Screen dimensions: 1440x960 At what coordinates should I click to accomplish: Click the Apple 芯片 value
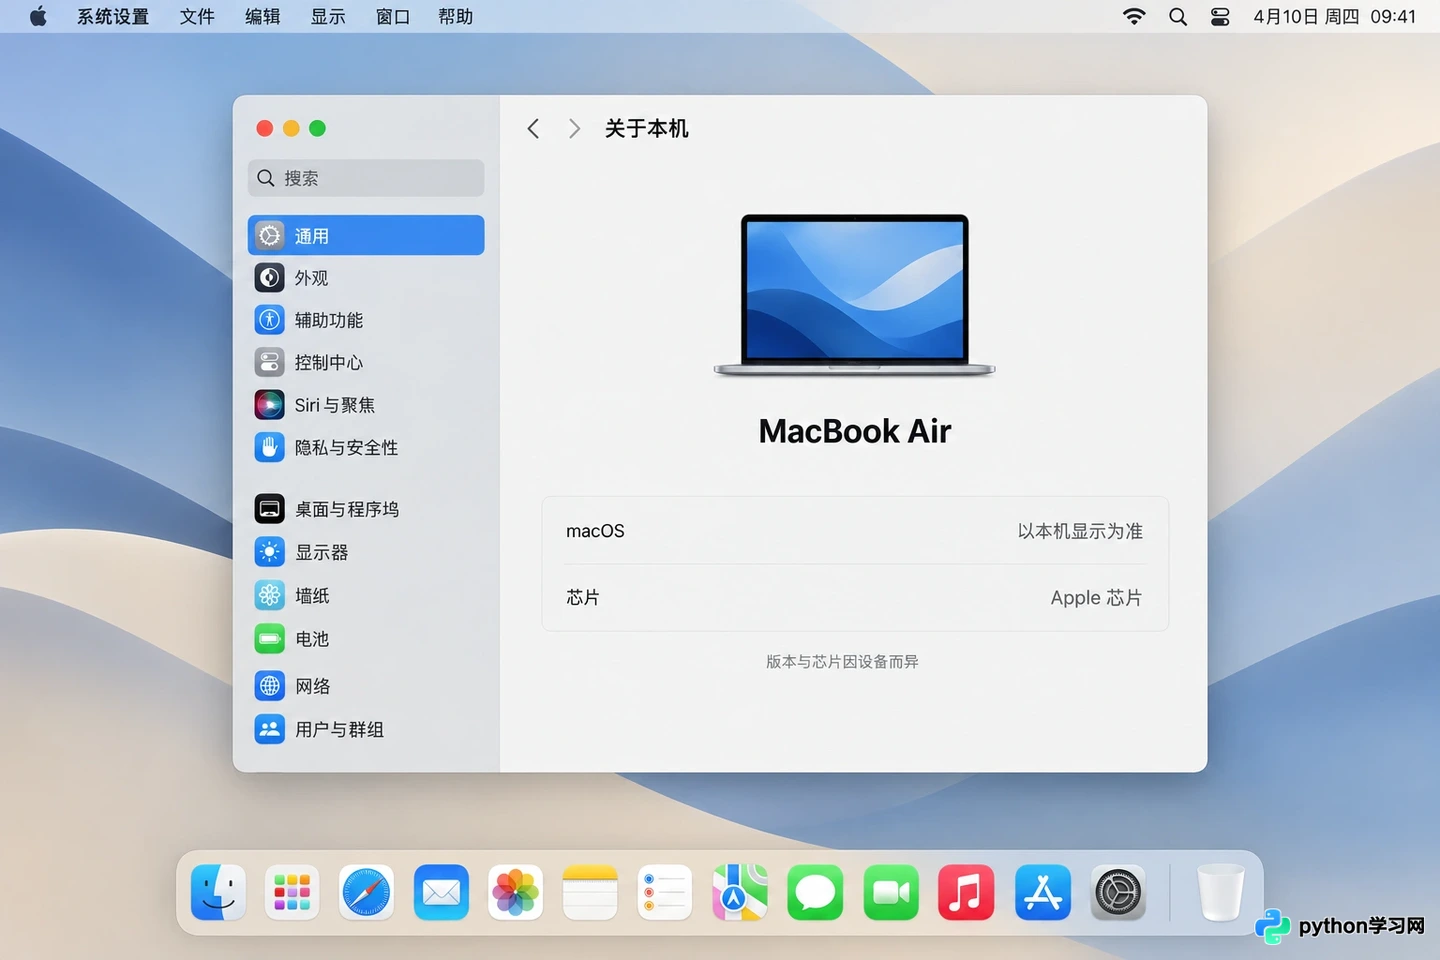click(x=1096, y=597)
